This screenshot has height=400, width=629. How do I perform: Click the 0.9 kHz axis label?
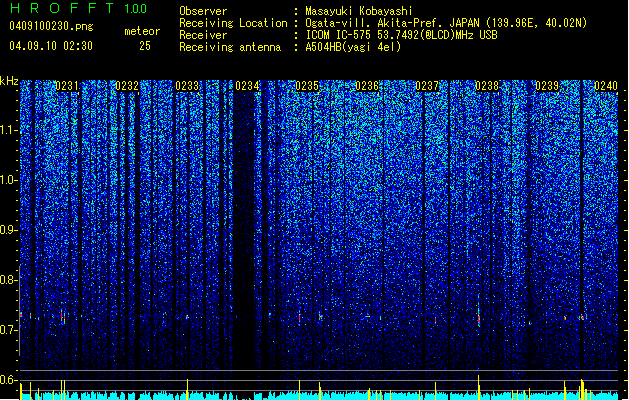click(8, 230)
